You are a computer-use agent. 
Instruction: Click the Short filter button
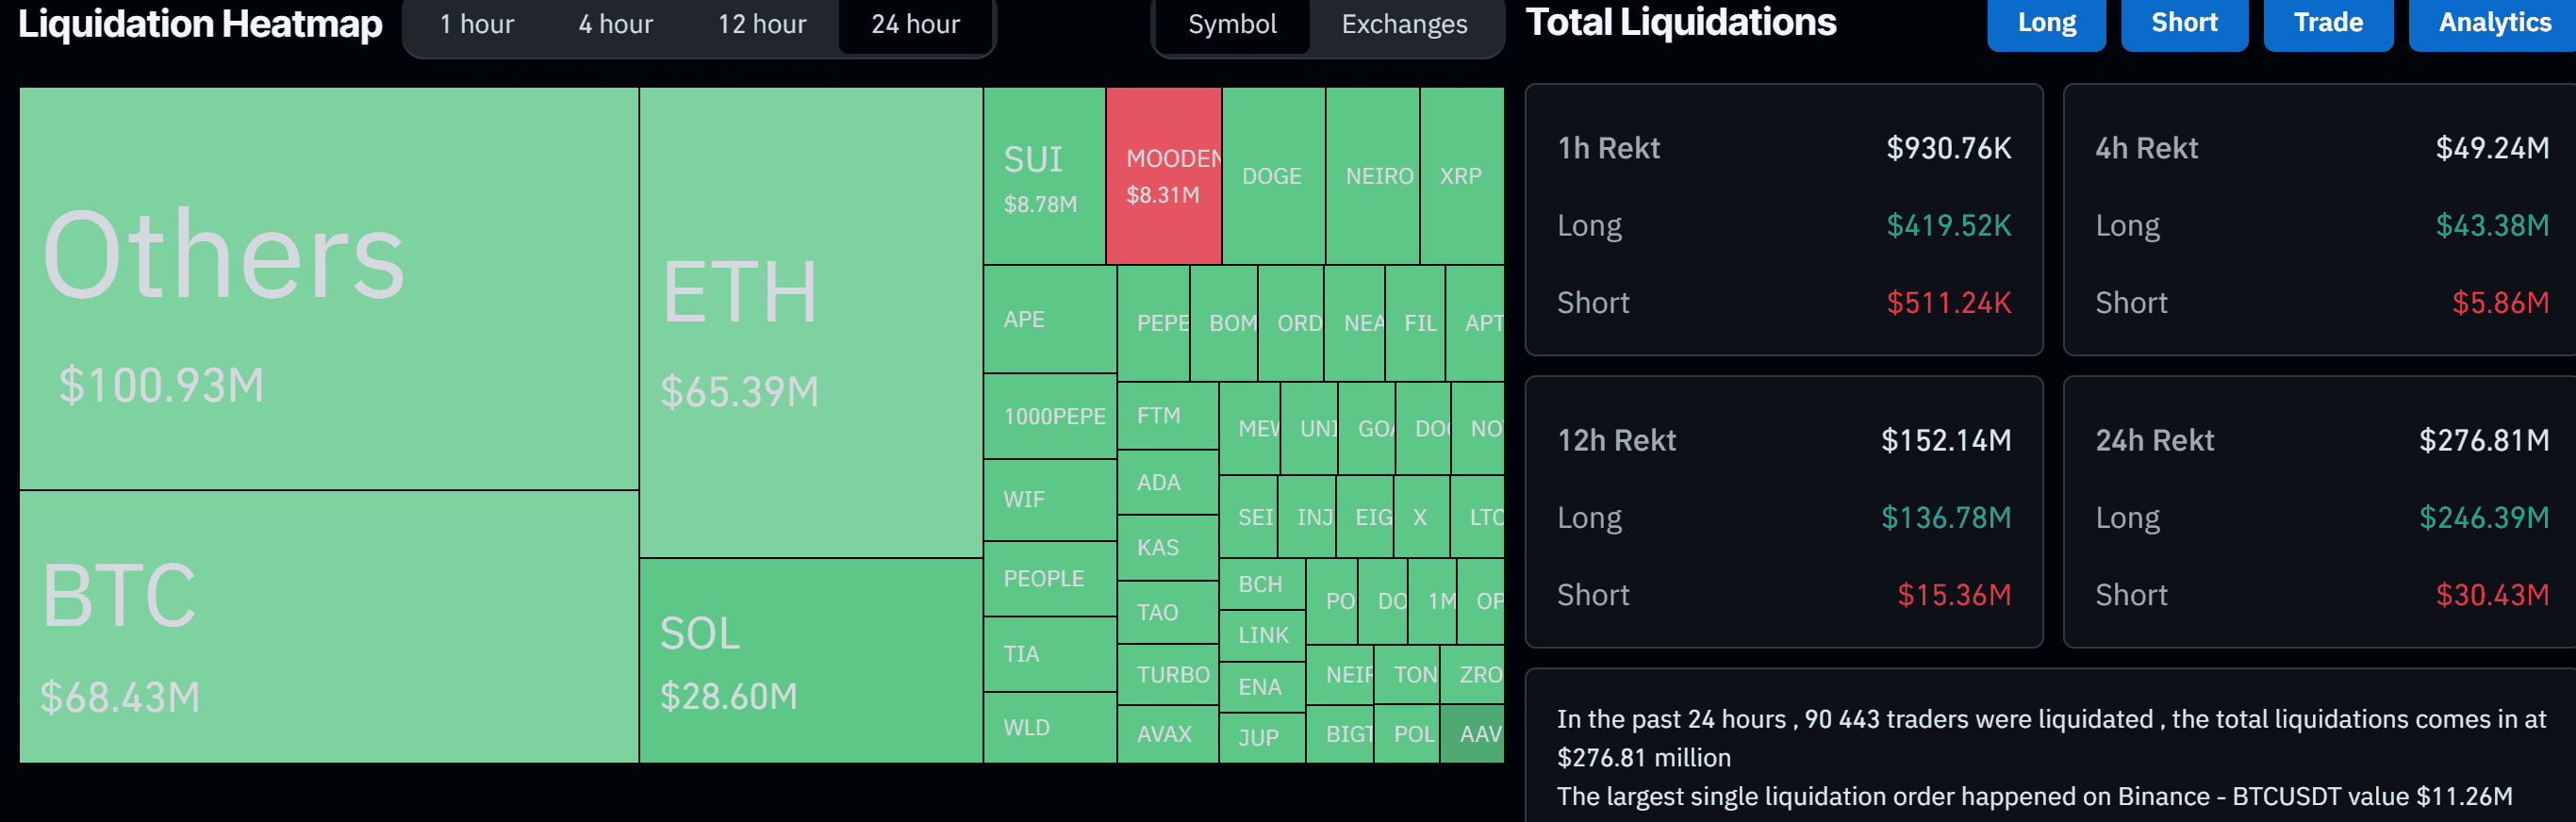(x=2184, y=22)
